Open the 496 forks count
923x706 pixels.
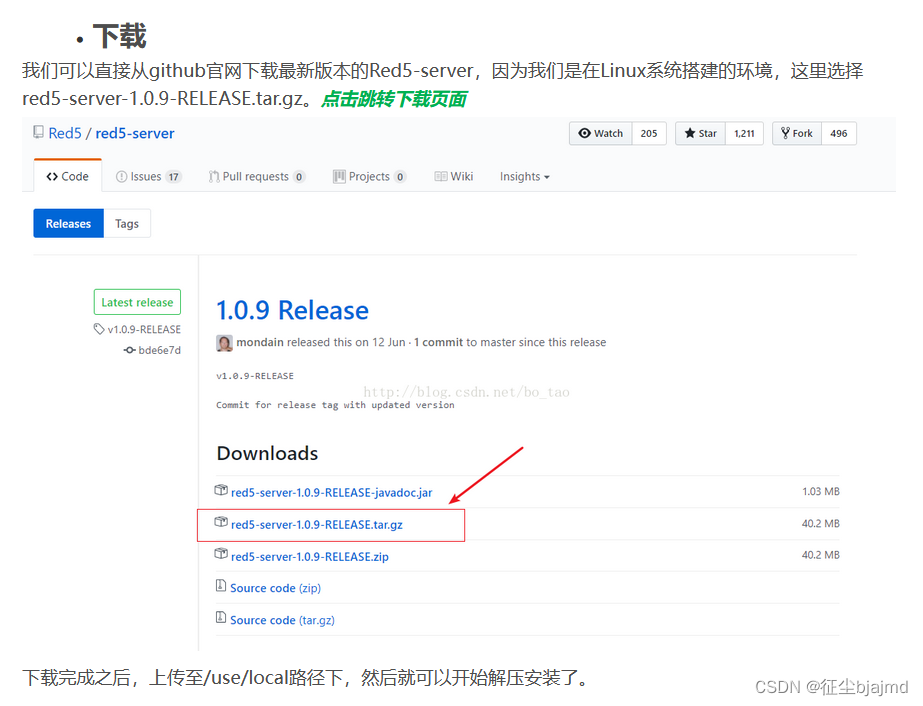(839, 134)
